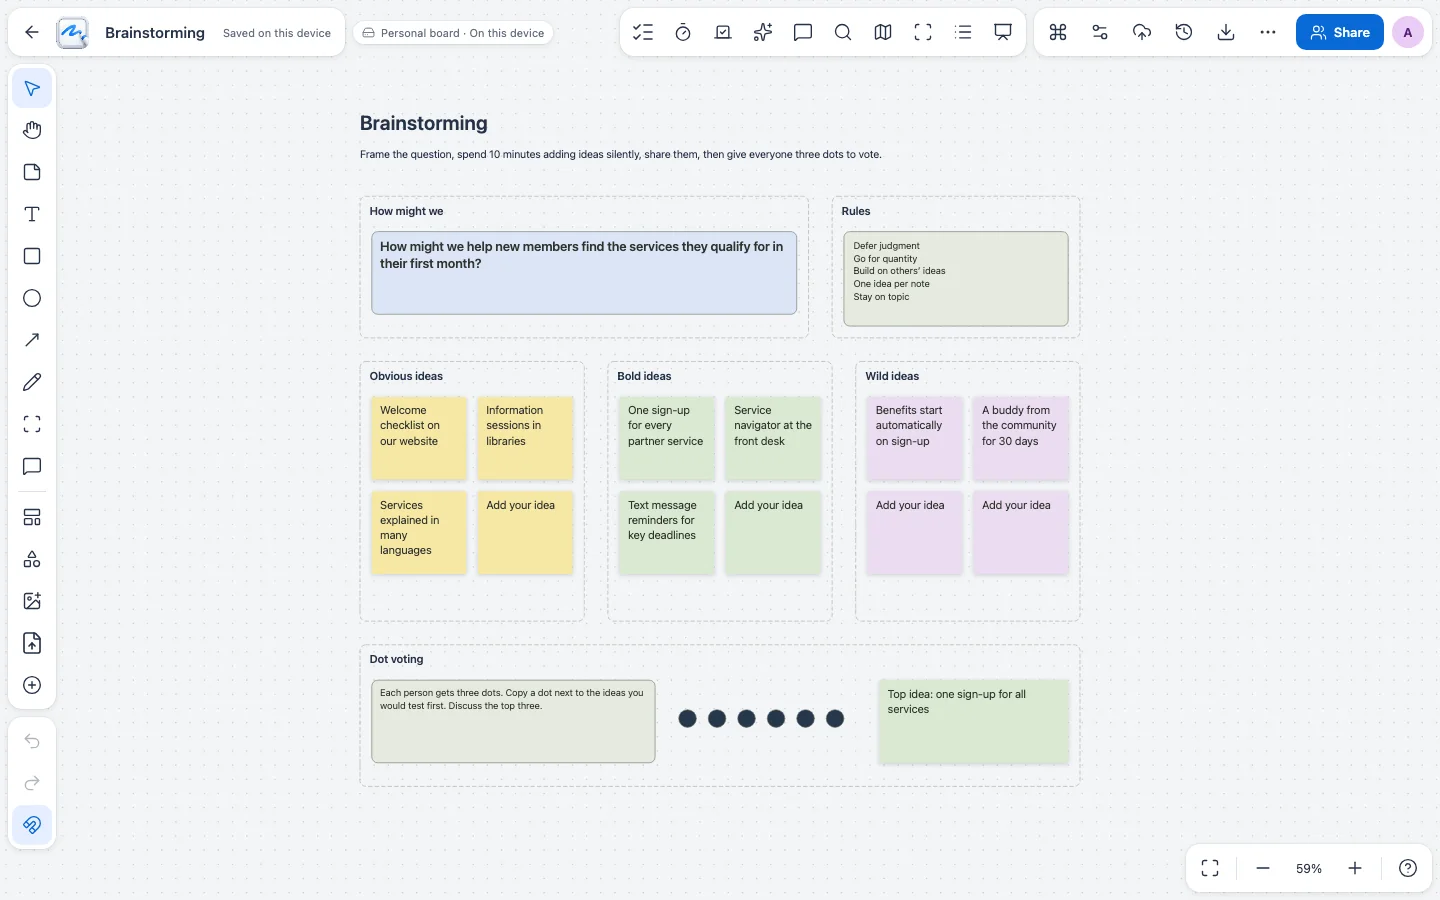
Task: Click the undo arrow
Action: point(32,741)
